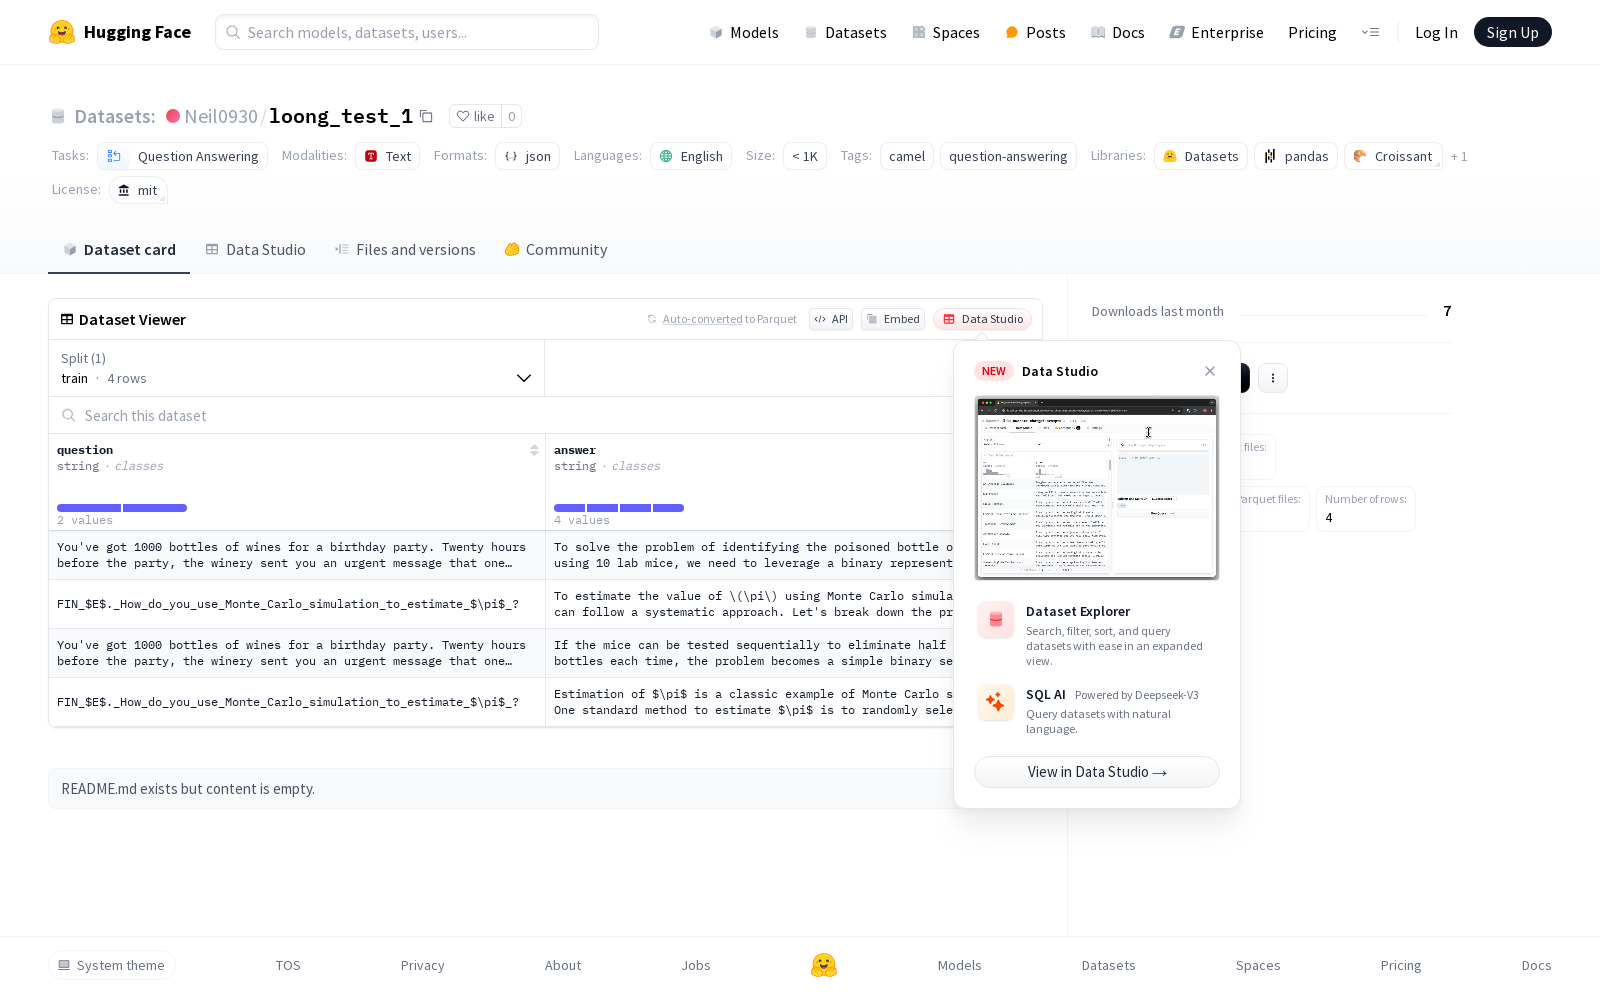Click the camel tag
The width and height of the screenshot is (1600, 1000).
[x=907, y=156]
